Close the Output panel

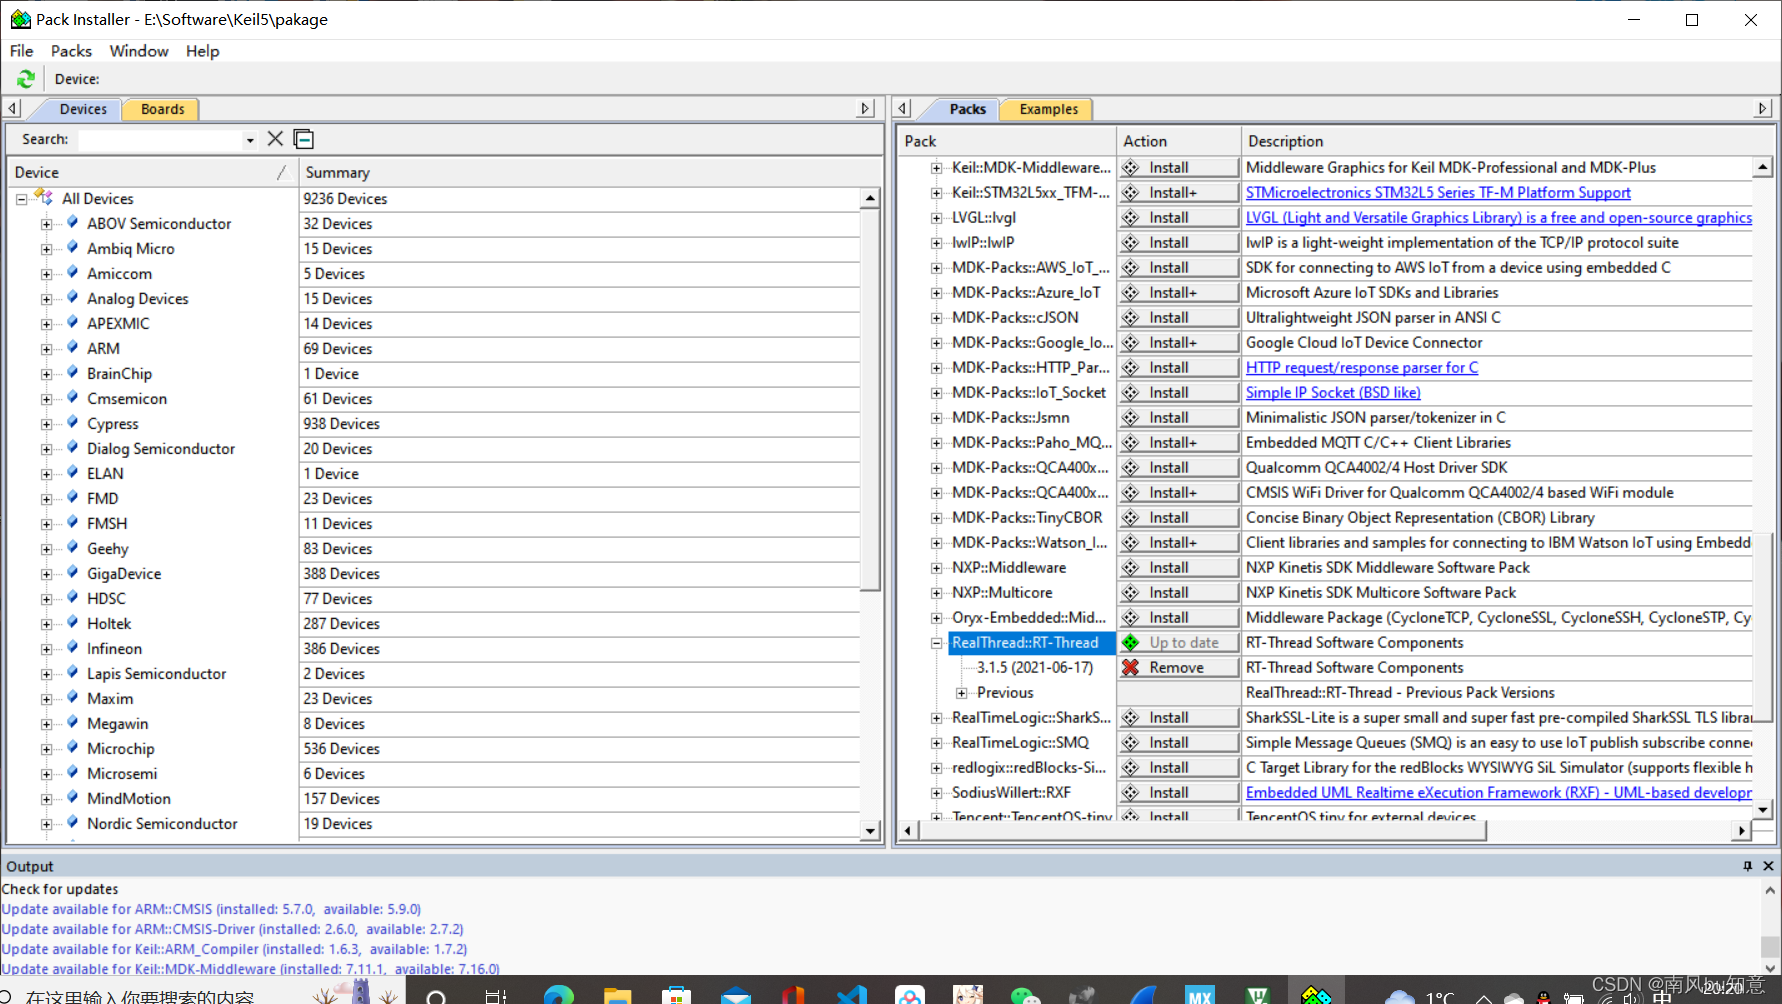point(1768,866)
